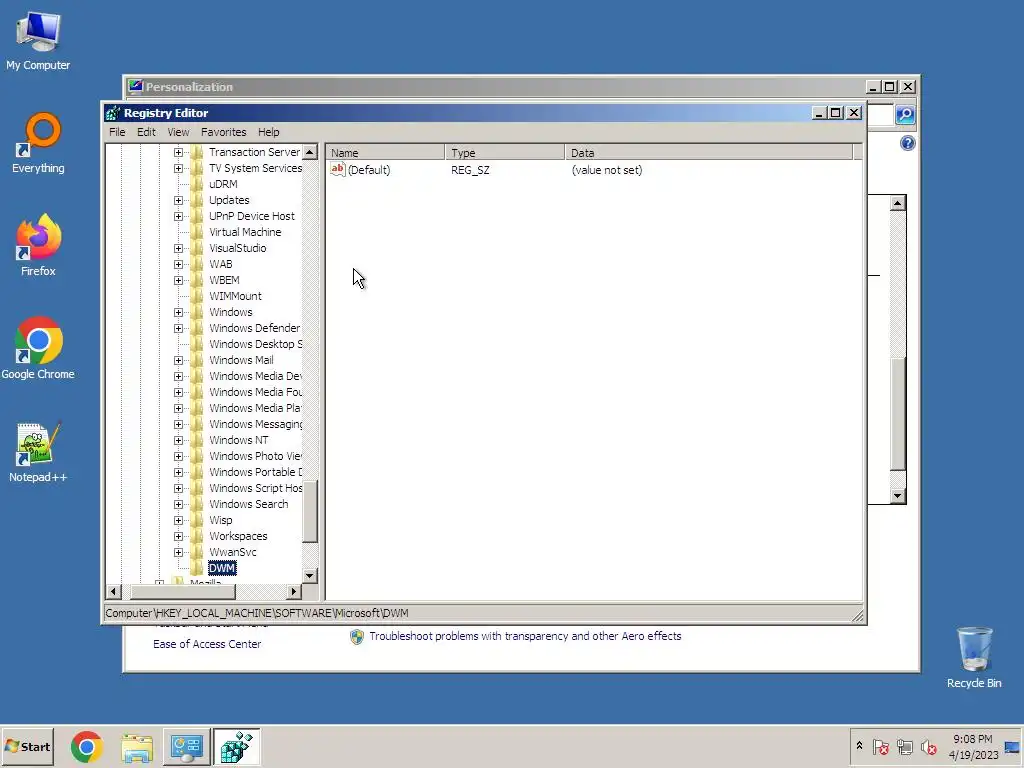The image size is (1024, 768).
Task: Click the tree scroll up arrow
Action: tap(310, 152)
